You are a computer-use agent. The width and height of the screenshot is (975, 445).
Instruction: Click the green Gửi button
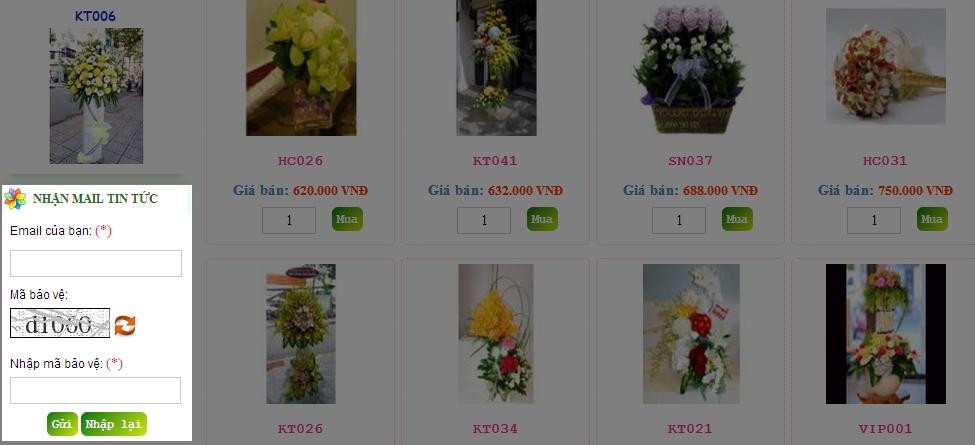point(62,424)
